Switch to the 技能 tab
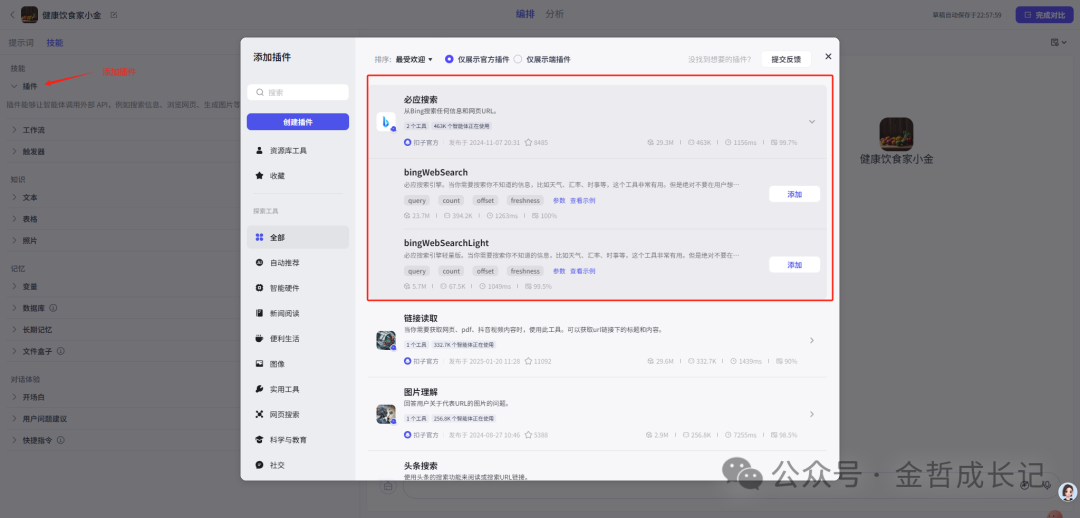 click(x=55, y=43)
